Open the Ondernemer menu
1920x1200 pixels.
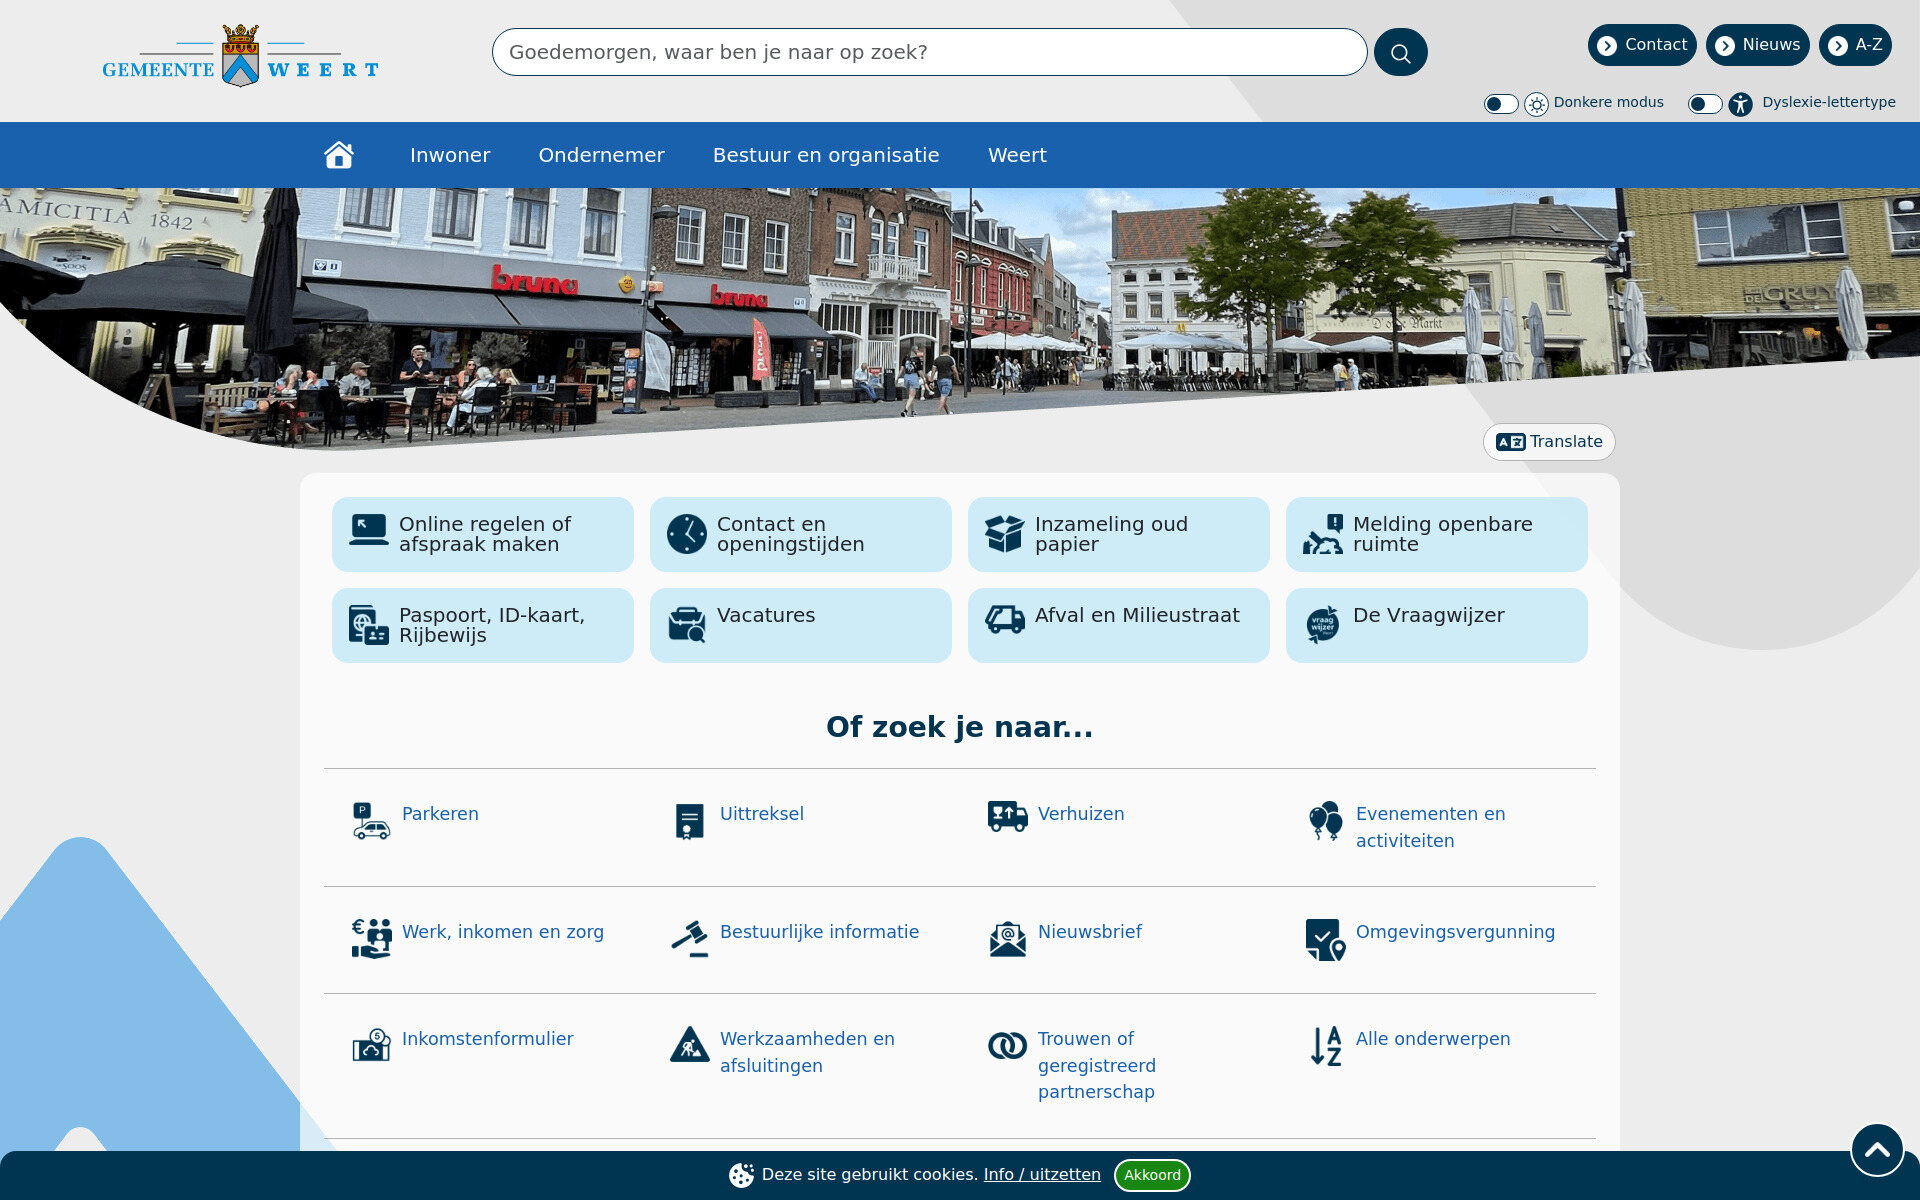[x=601, y=155]
